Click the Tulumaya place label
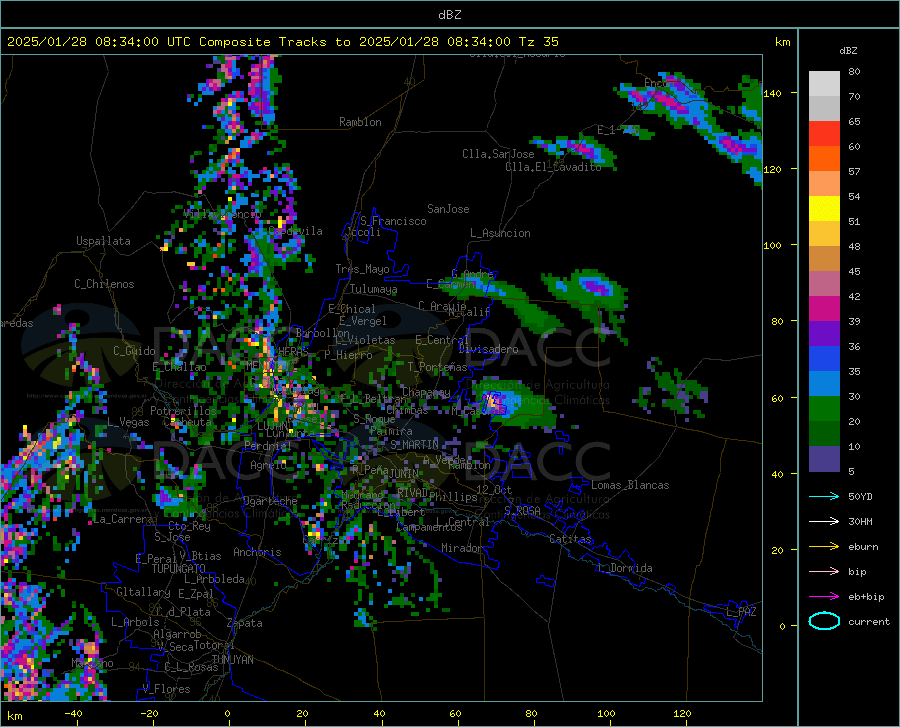 [x=373, y=289]
